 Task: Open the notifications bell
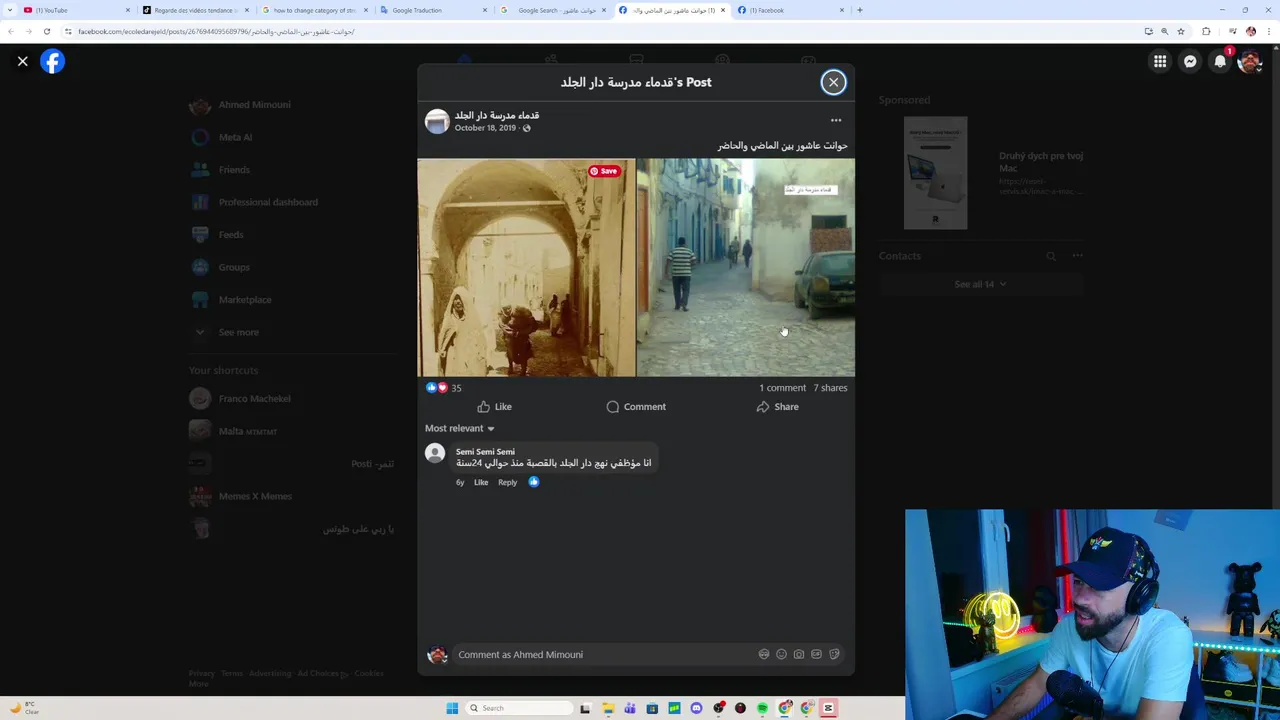[x=1220, y=61]
